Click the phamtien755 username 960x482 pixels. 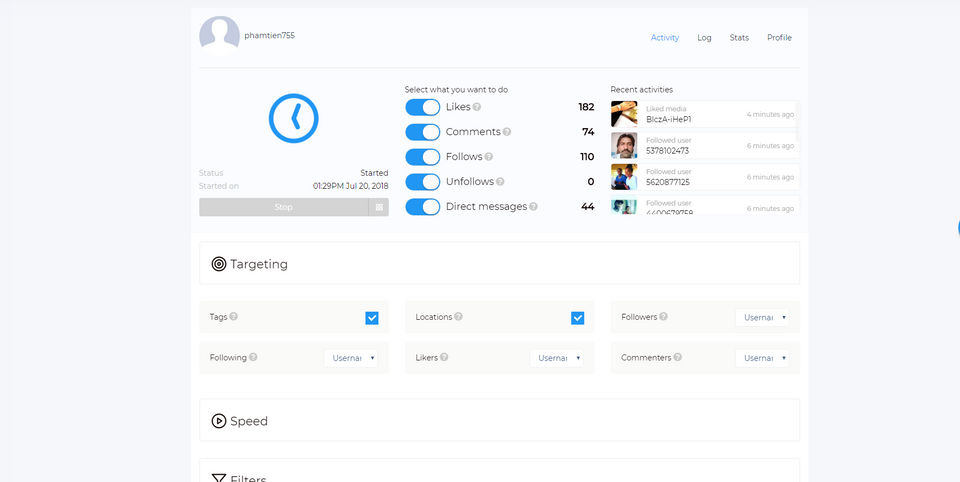pos(269,36)
